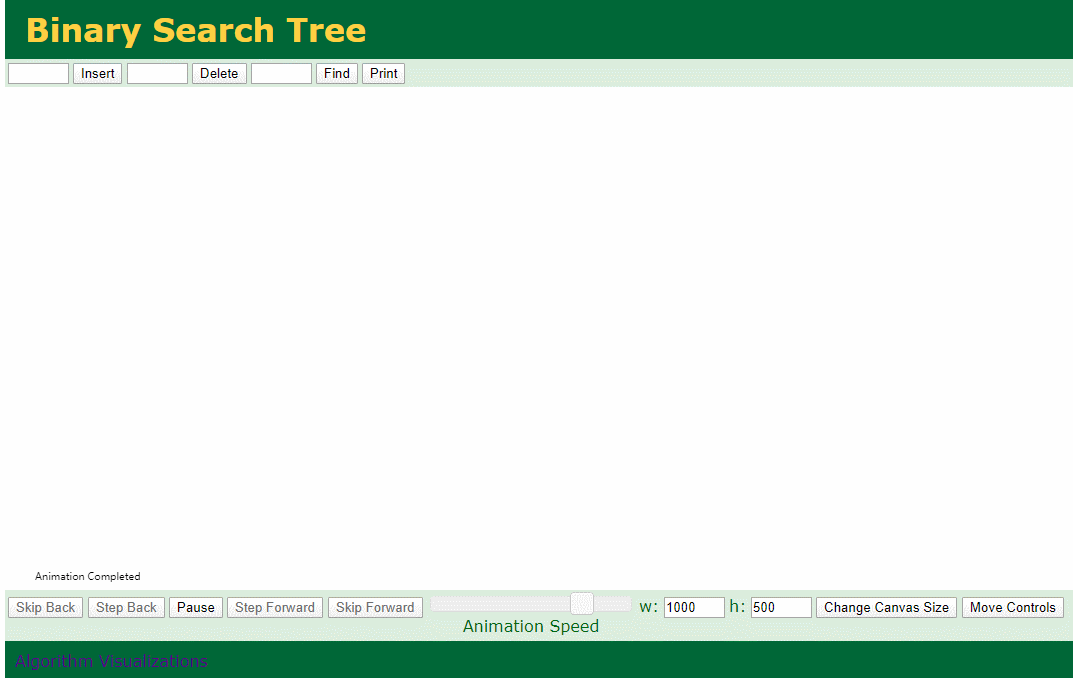Click the Insert button
This screenshot has height=678, width=1073.
[97, 74]
